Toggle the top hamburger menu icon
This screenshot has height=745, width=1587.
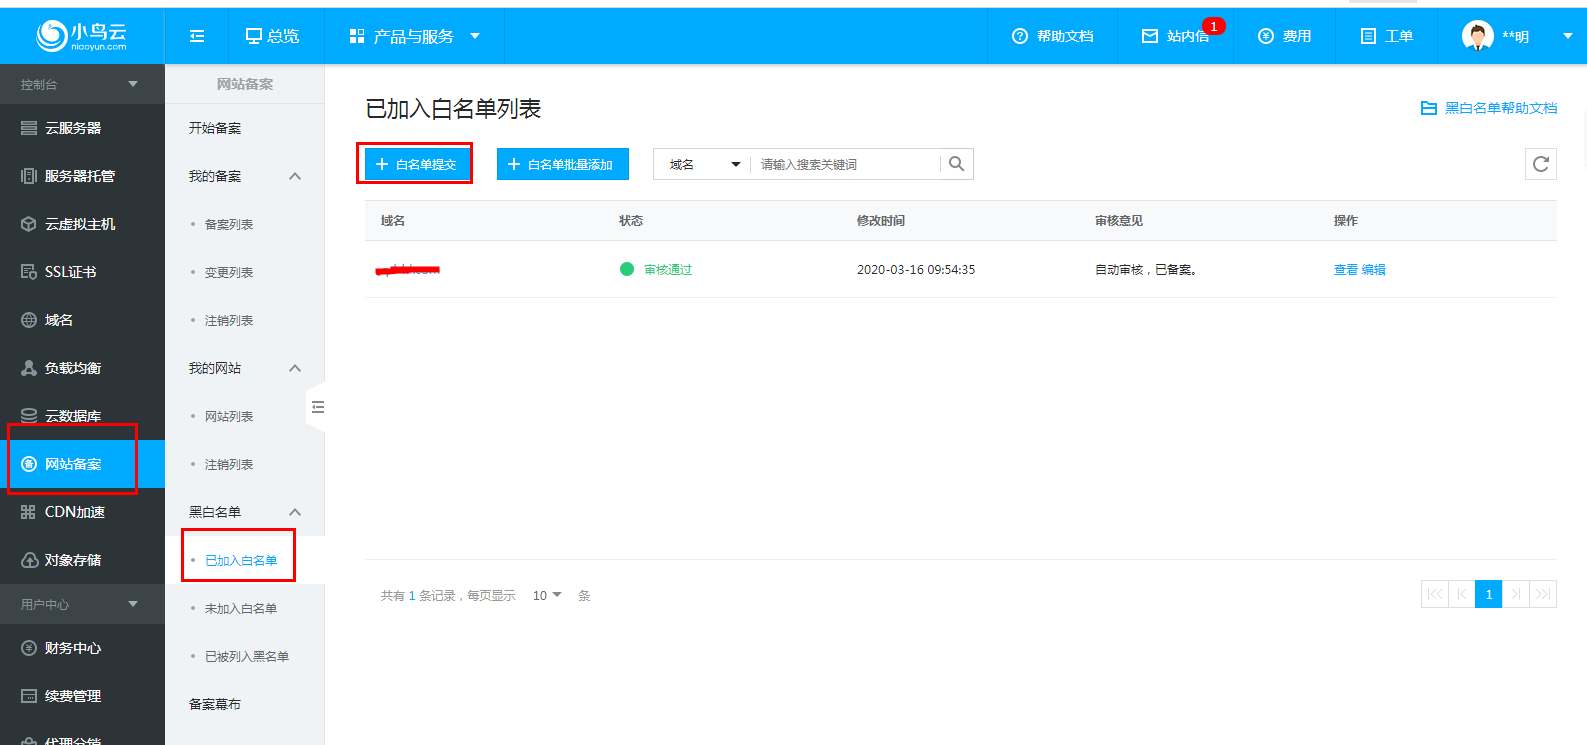(x=197, y=36)
